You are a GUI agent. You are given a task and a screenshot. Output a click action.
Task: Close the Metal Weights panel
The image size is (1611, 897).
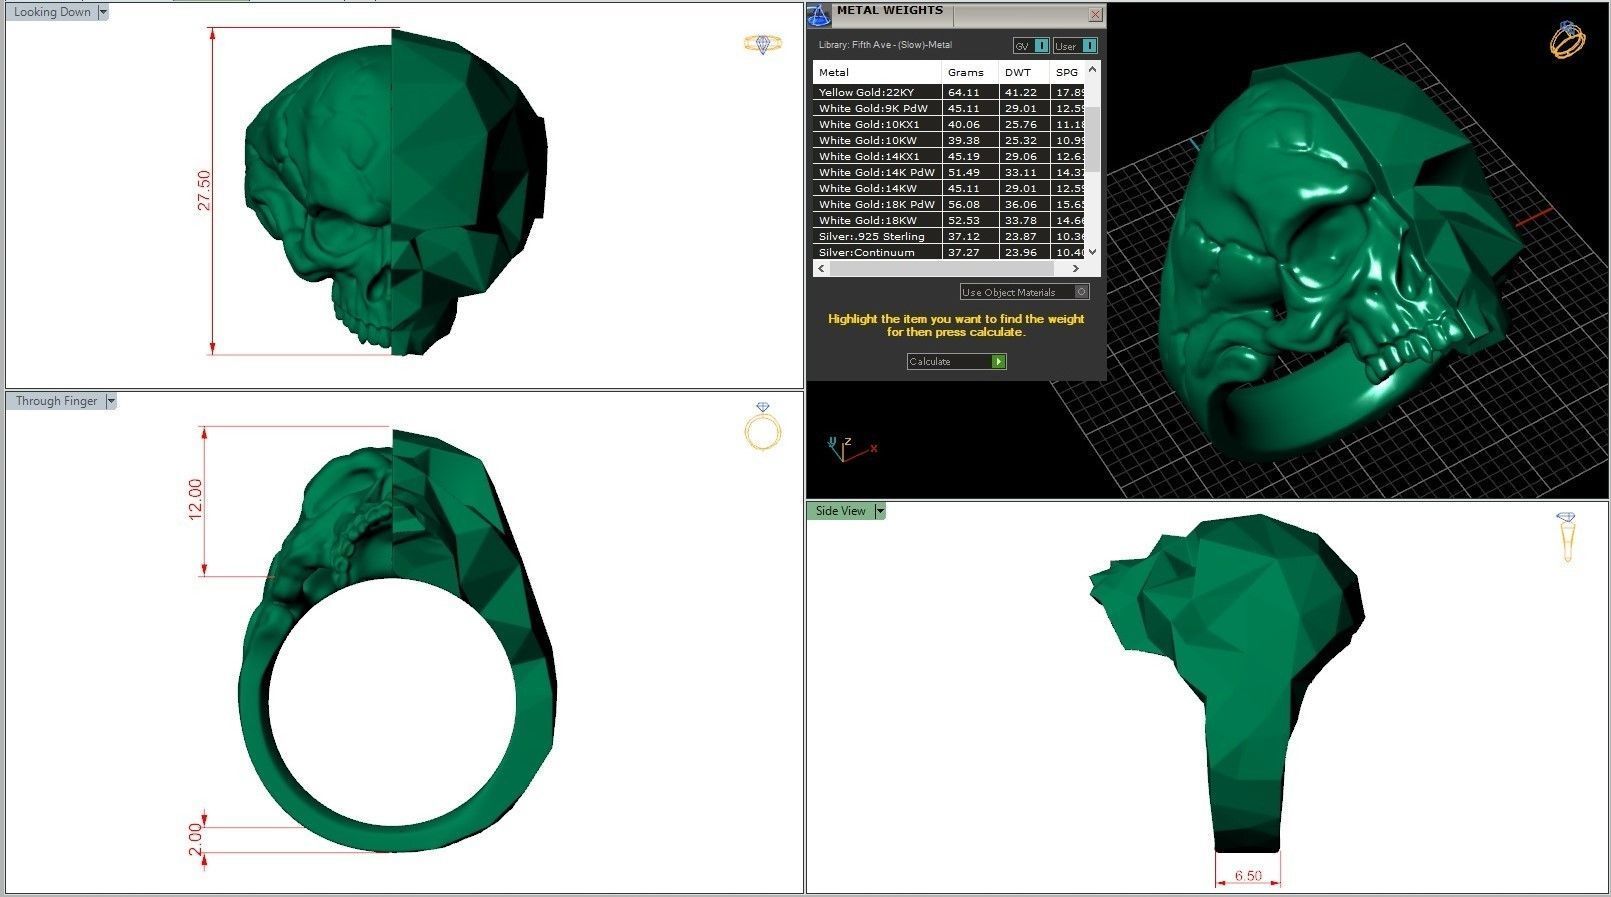pos(1095,14)
